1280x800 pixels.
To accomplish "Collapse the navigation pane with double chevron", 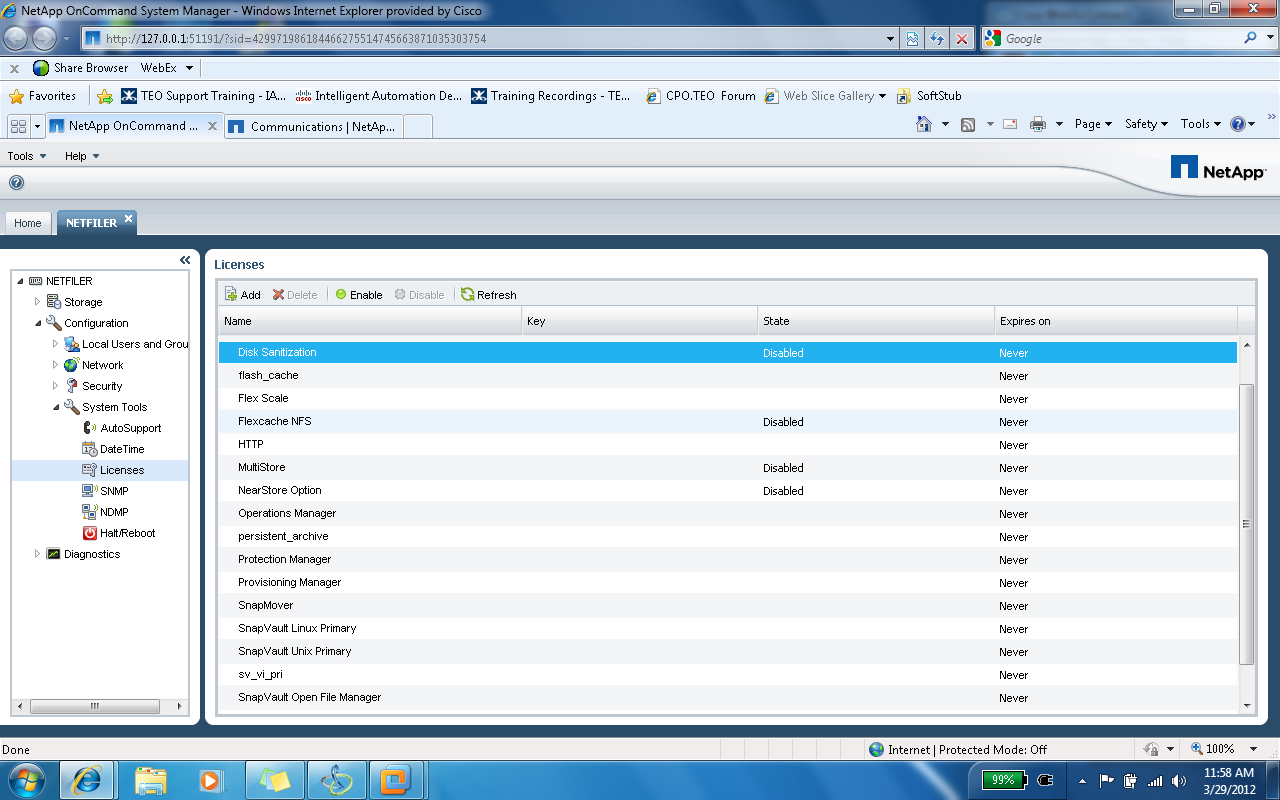I will (x=185, y=260).
